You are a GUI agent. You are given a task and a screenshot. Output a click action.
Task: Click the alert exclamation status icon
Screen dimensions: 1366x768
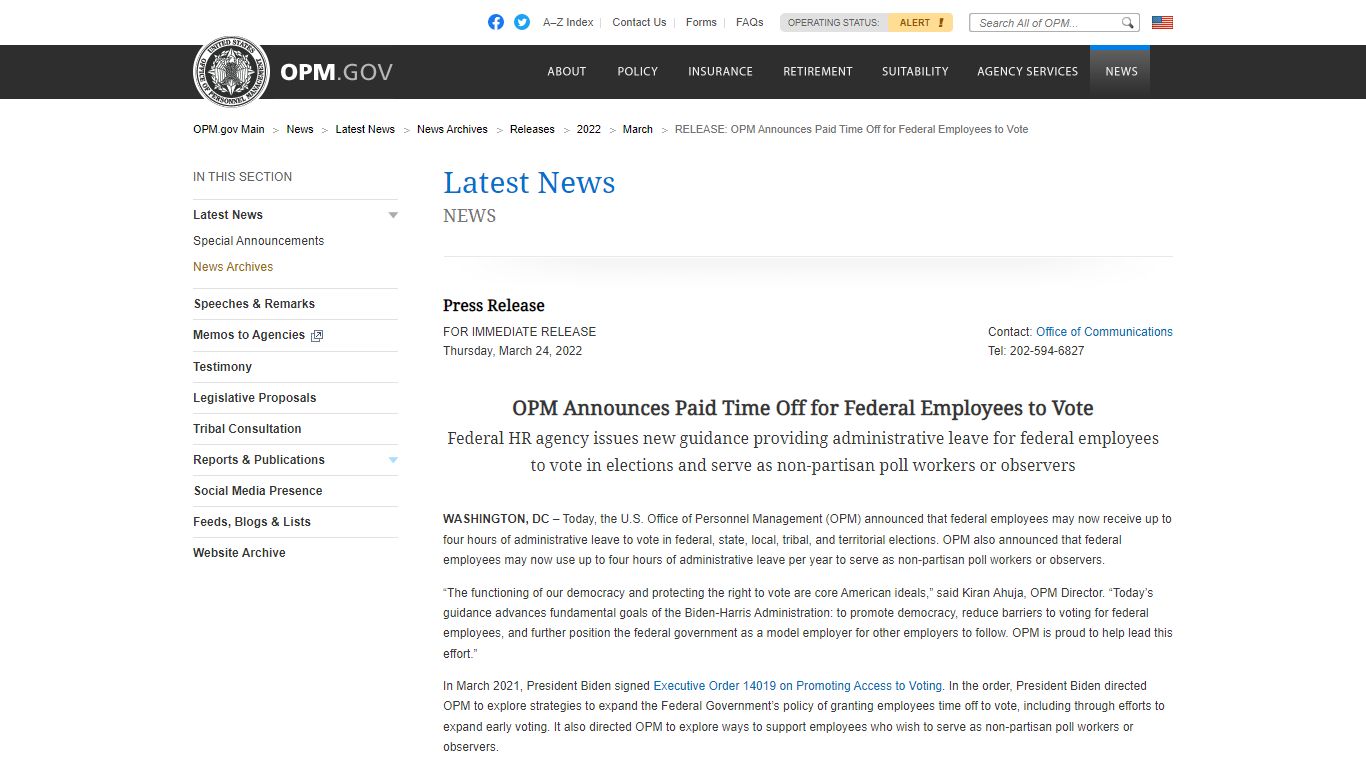tap(940, 22)
